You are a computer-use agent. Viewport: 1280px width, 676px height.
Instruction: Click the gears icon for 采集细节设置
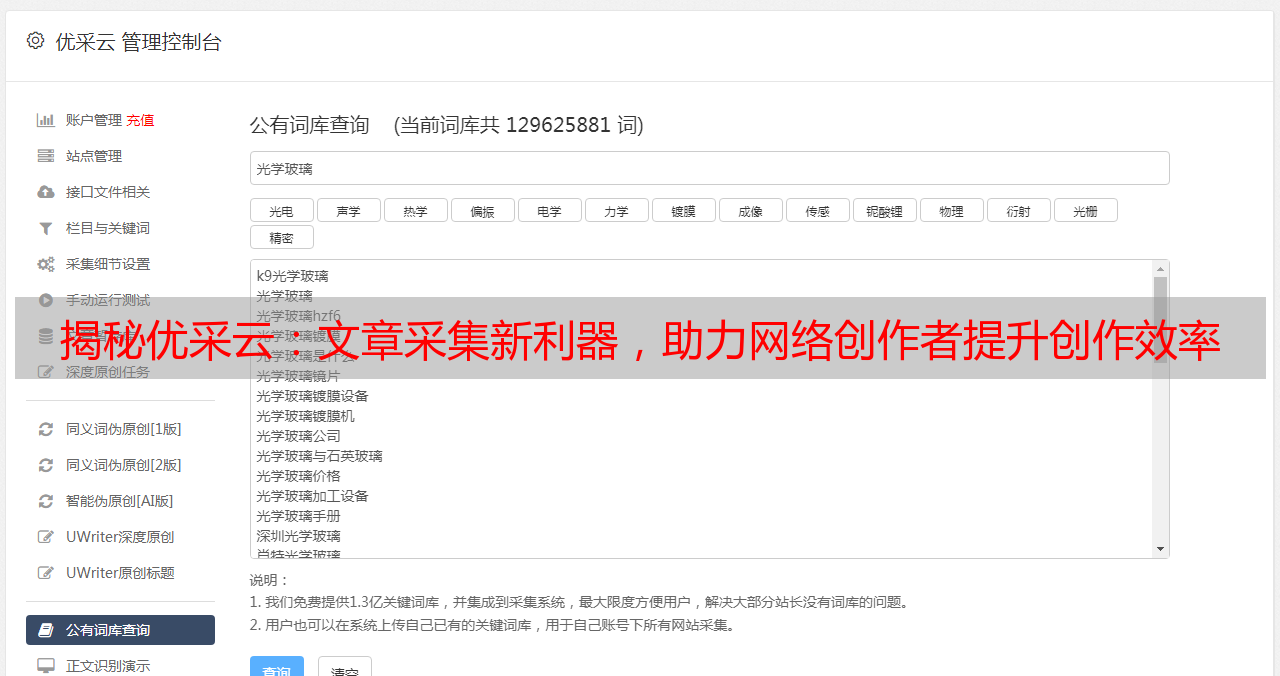click(x=46, y=264)
